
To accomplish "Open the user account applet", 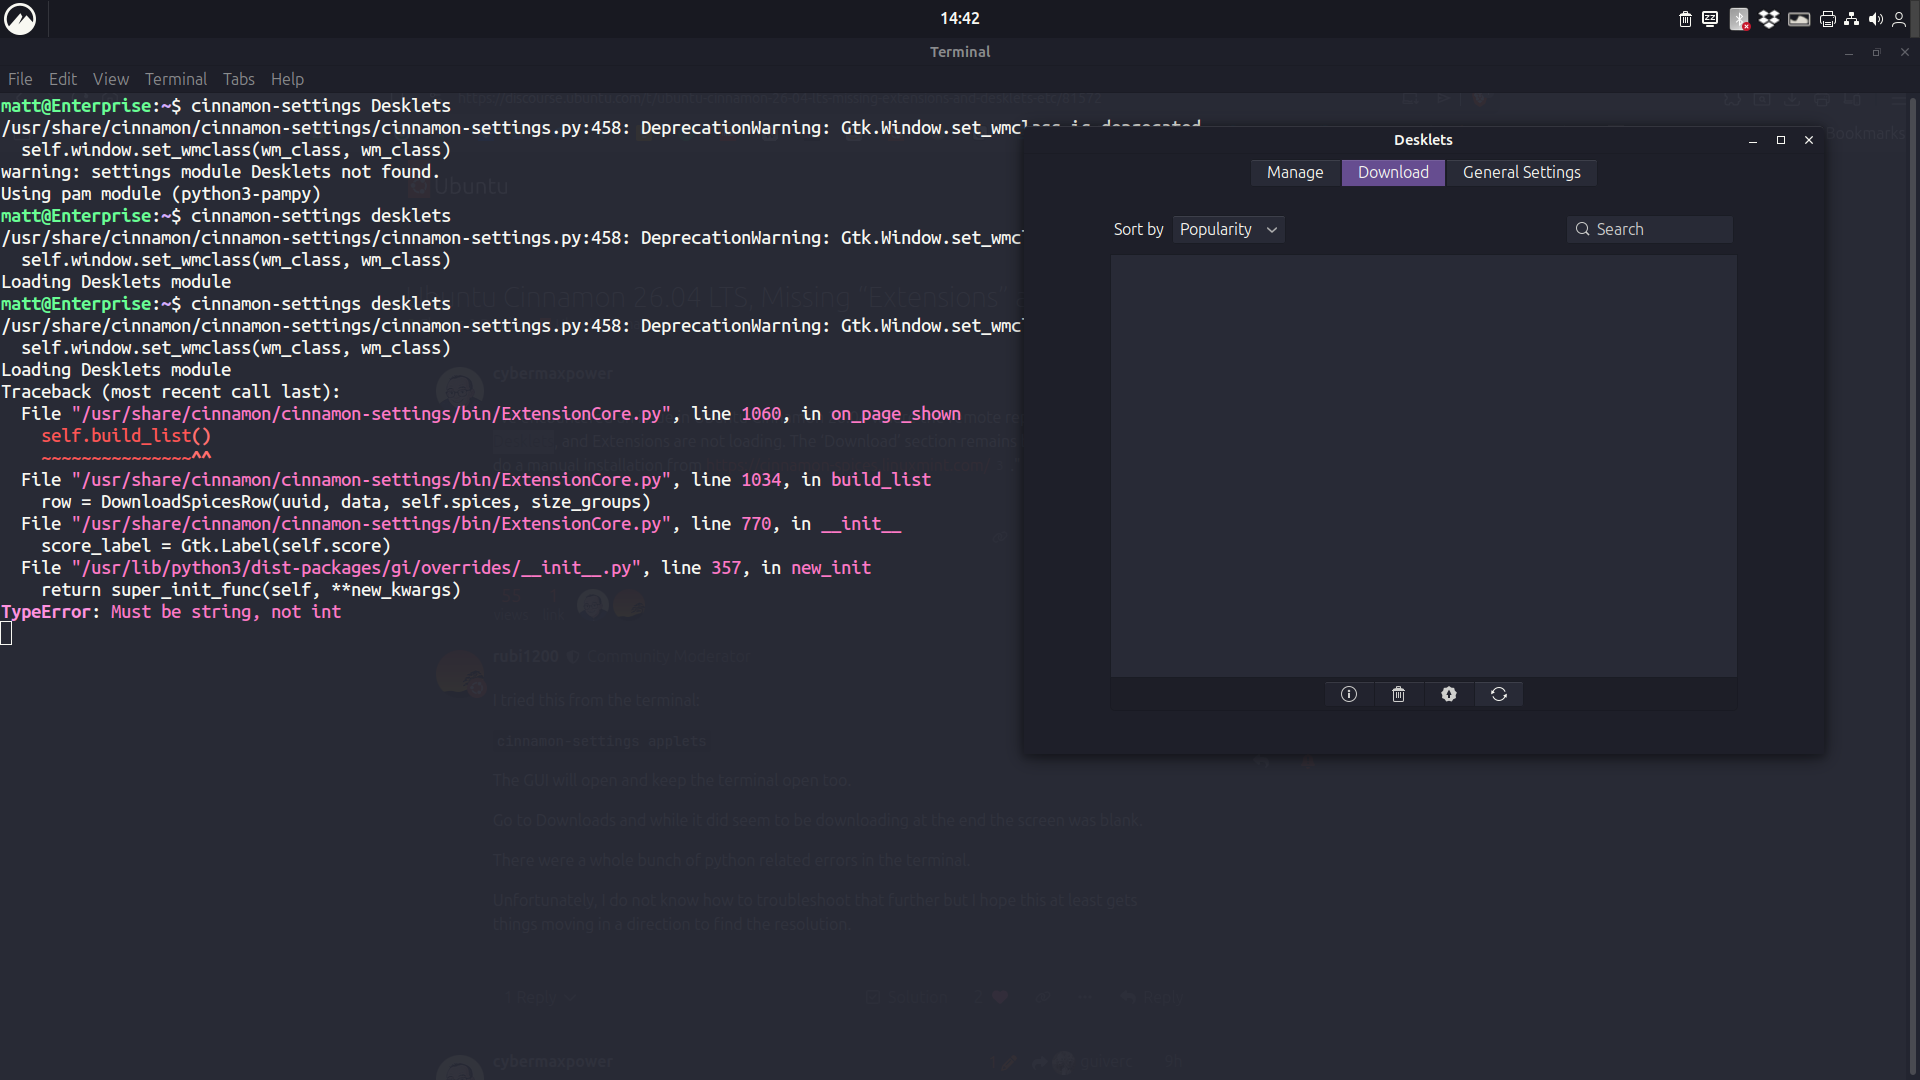I will pyautogui.click(x=1899, y=19).
